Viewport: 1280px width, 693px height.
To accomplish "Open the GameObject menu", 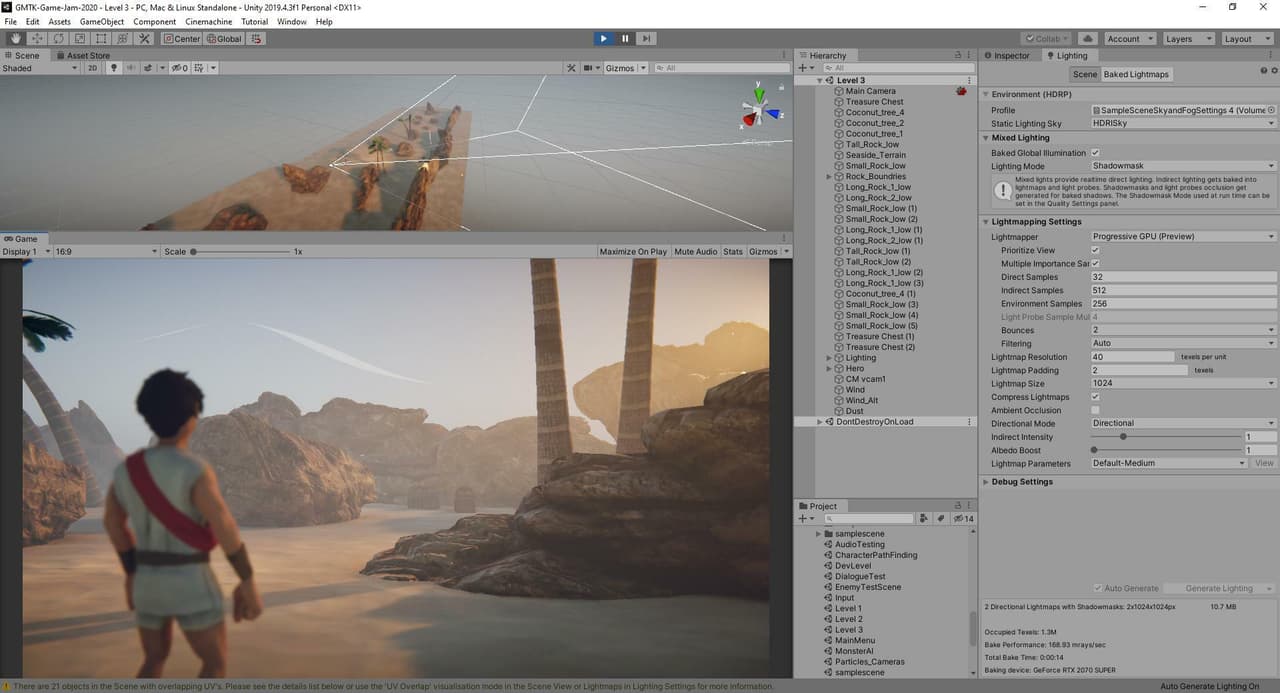I will tap(102, 21).
